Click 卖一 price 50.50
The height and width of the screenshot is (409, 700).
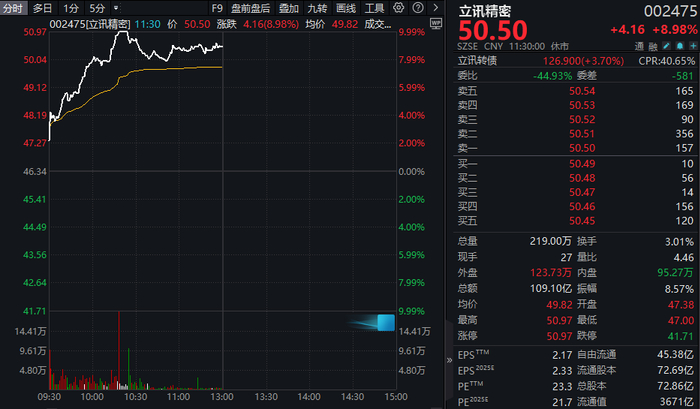[x=582, y=148]
